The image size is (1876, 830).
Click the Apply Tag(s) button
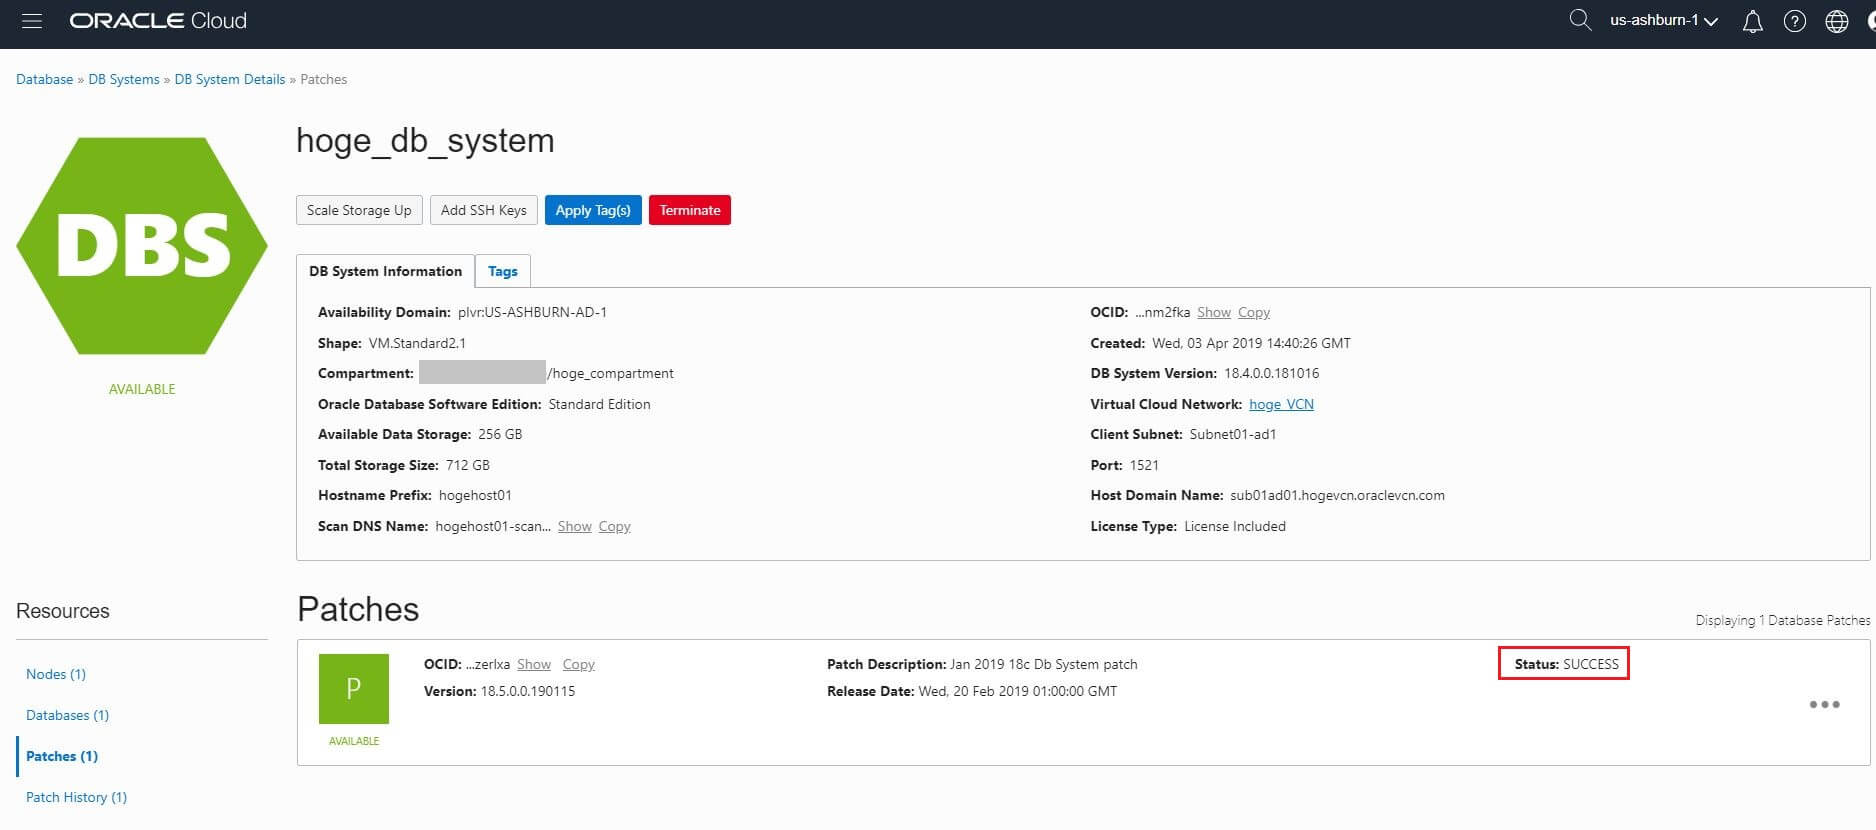tap(593, 210)
